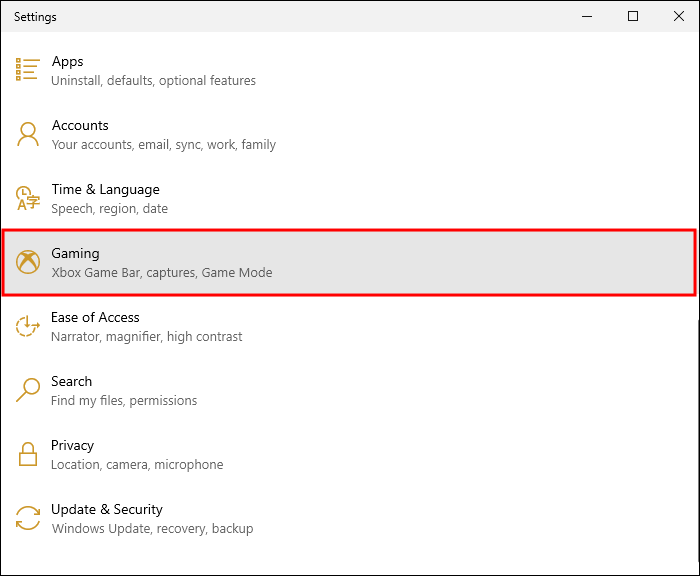Click the Accounts person icon
This screenshot has width=700, height=576.
(x=27, y=134)
